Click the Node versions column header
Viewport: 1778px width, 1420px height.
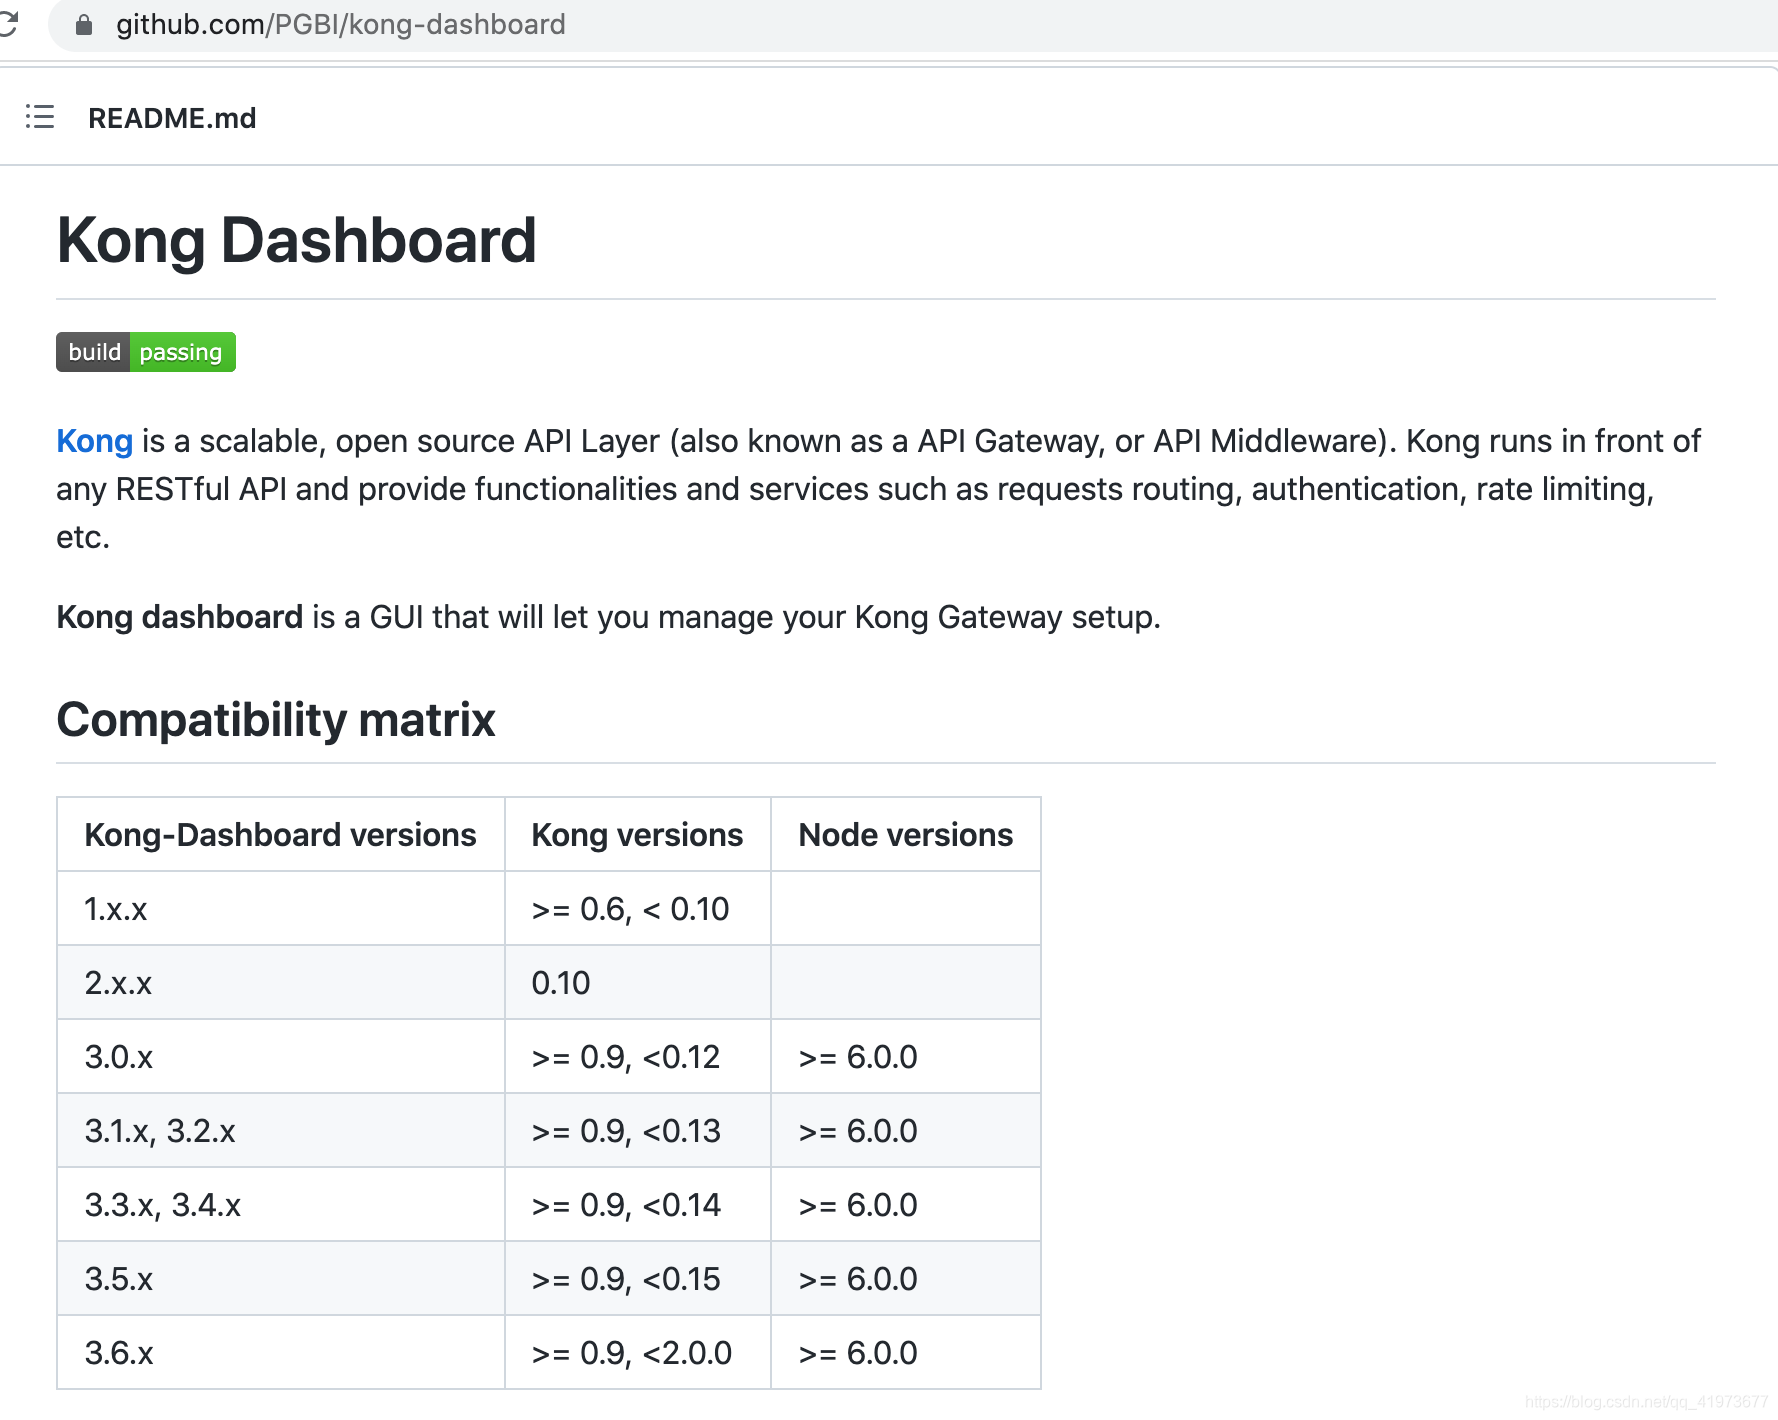[x=905, y=835]
